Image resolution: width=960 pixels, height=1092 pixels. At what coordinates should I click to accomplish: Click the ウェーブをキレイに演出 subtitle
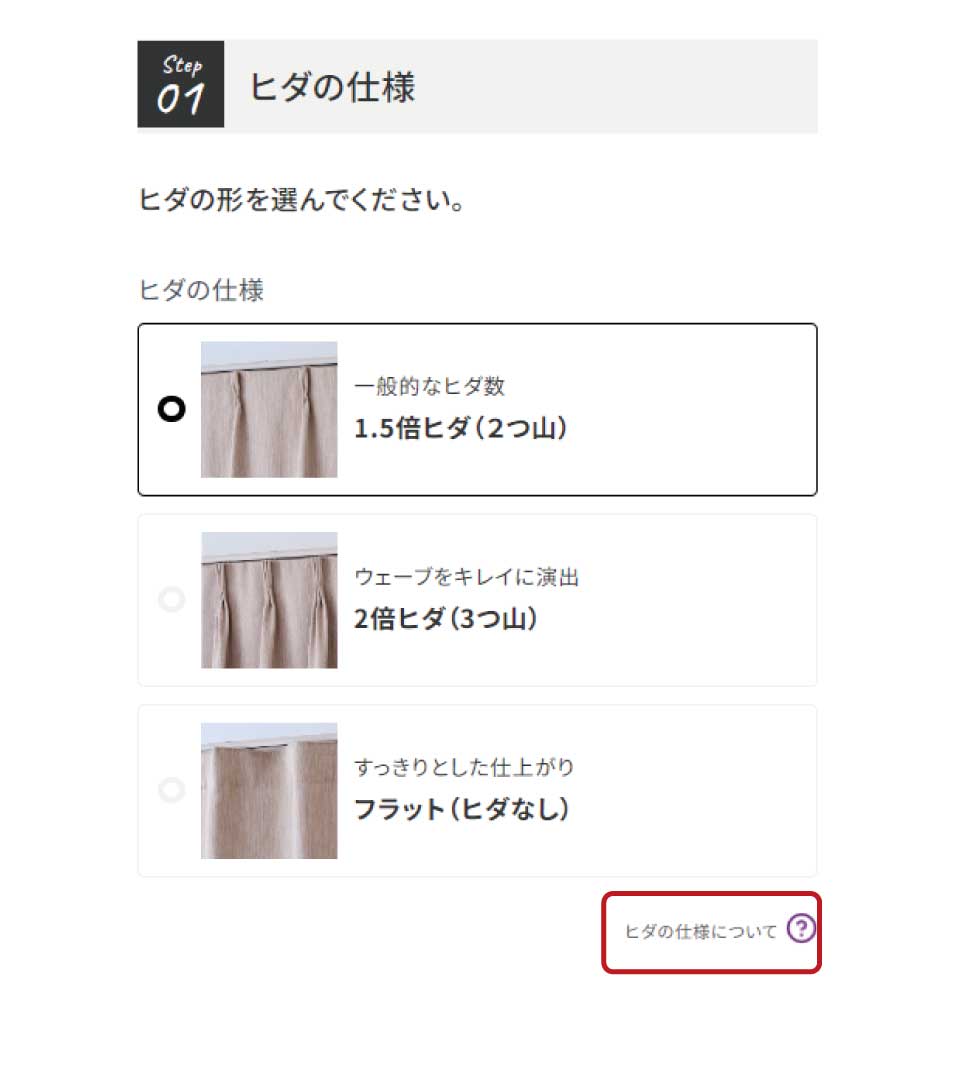[x=466, y=577]
